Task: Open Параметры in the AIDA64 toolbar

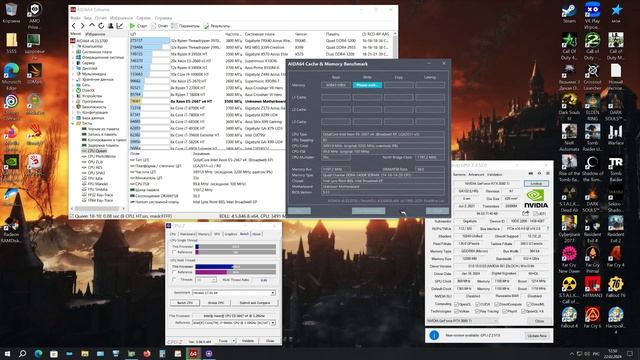Action: click(186, 26)
